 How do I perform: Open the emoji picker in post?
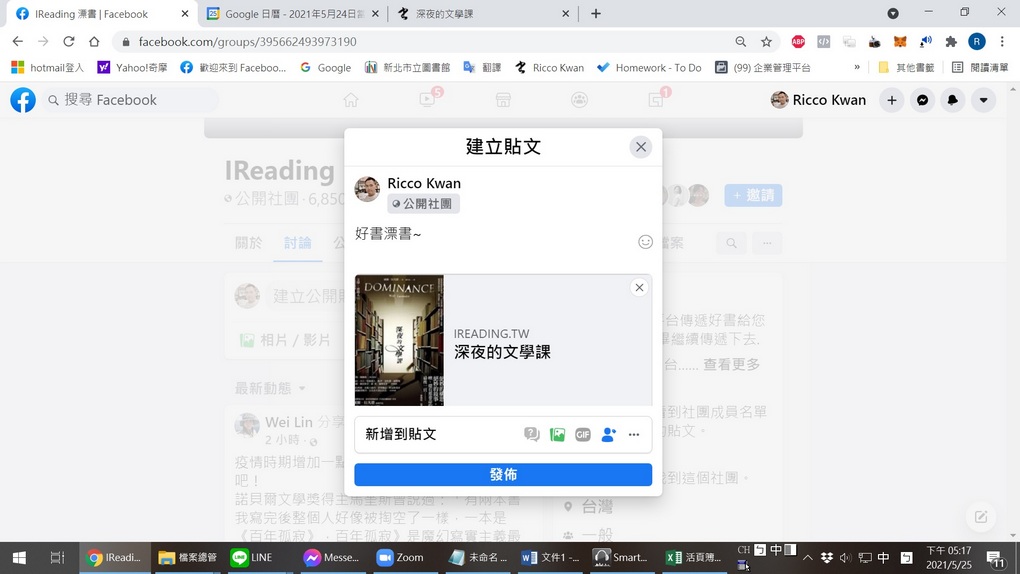tap(645, 242)
